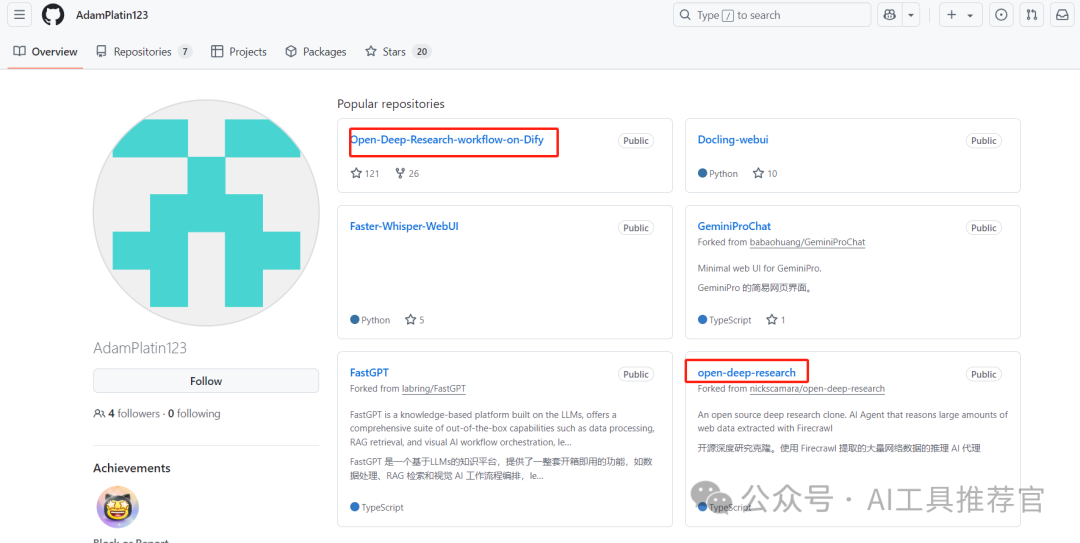
Task: Open the FastGPT repository
Action: tap(369, 372)
